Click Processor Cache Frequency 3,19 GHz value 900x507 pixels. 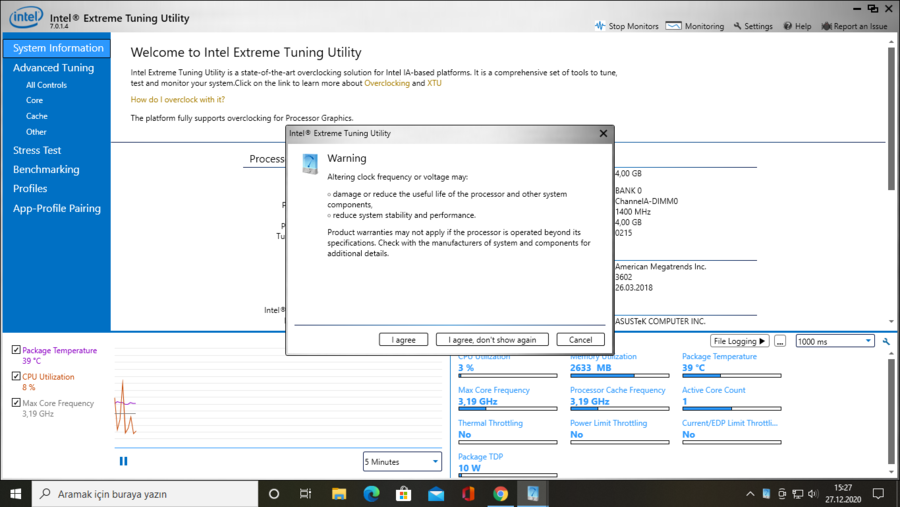(x=589, y=401)
